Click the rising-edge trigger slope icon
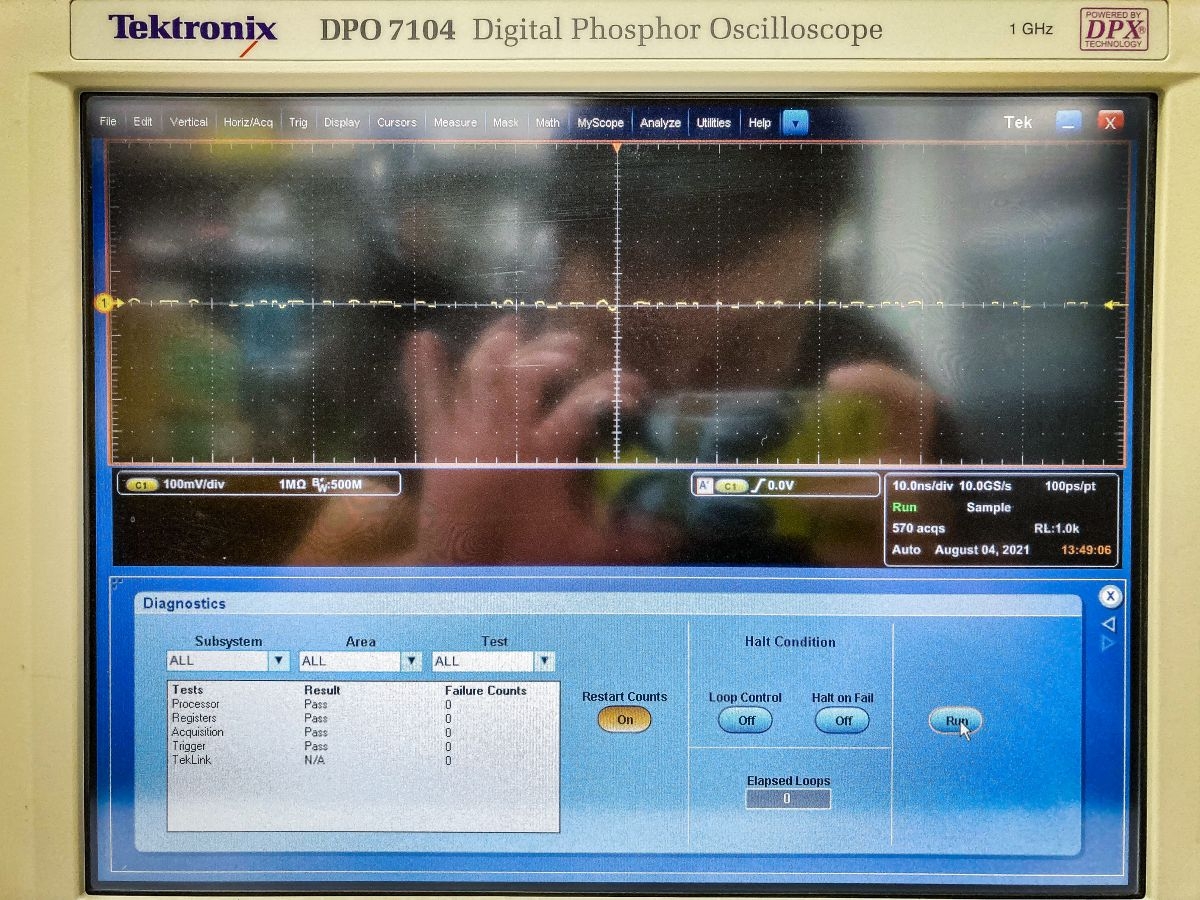 [757, 486]
